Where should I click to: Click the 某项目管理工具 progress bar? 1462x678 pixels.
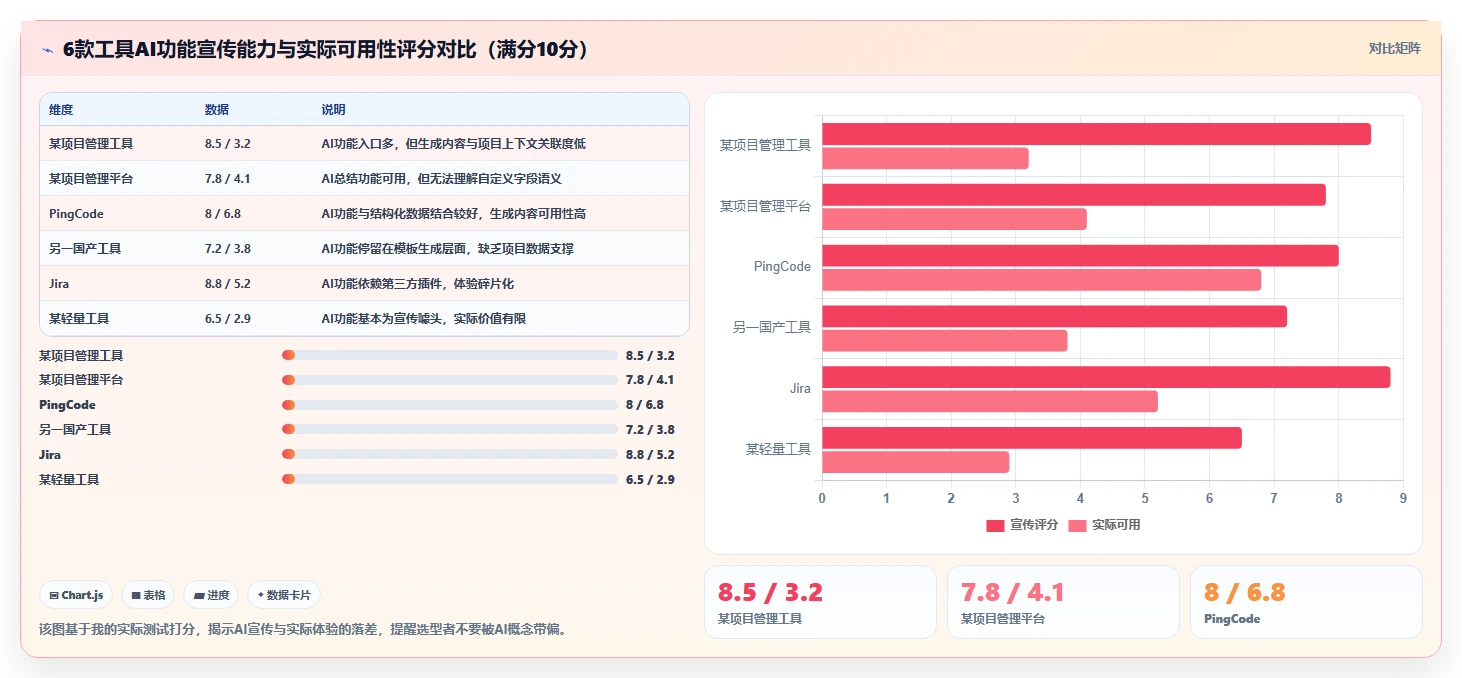(x=450, y=355)
